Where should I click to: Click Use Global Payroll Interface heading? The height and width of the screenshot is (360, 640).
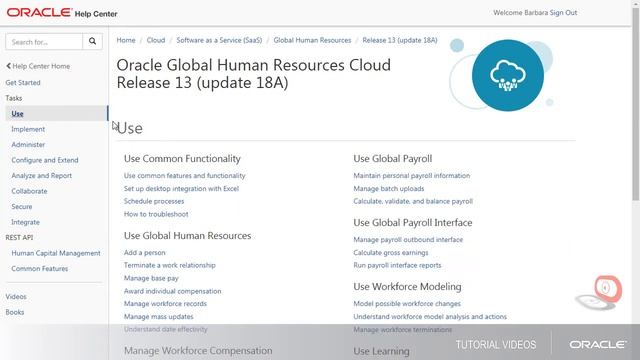[x=413, y=223]
